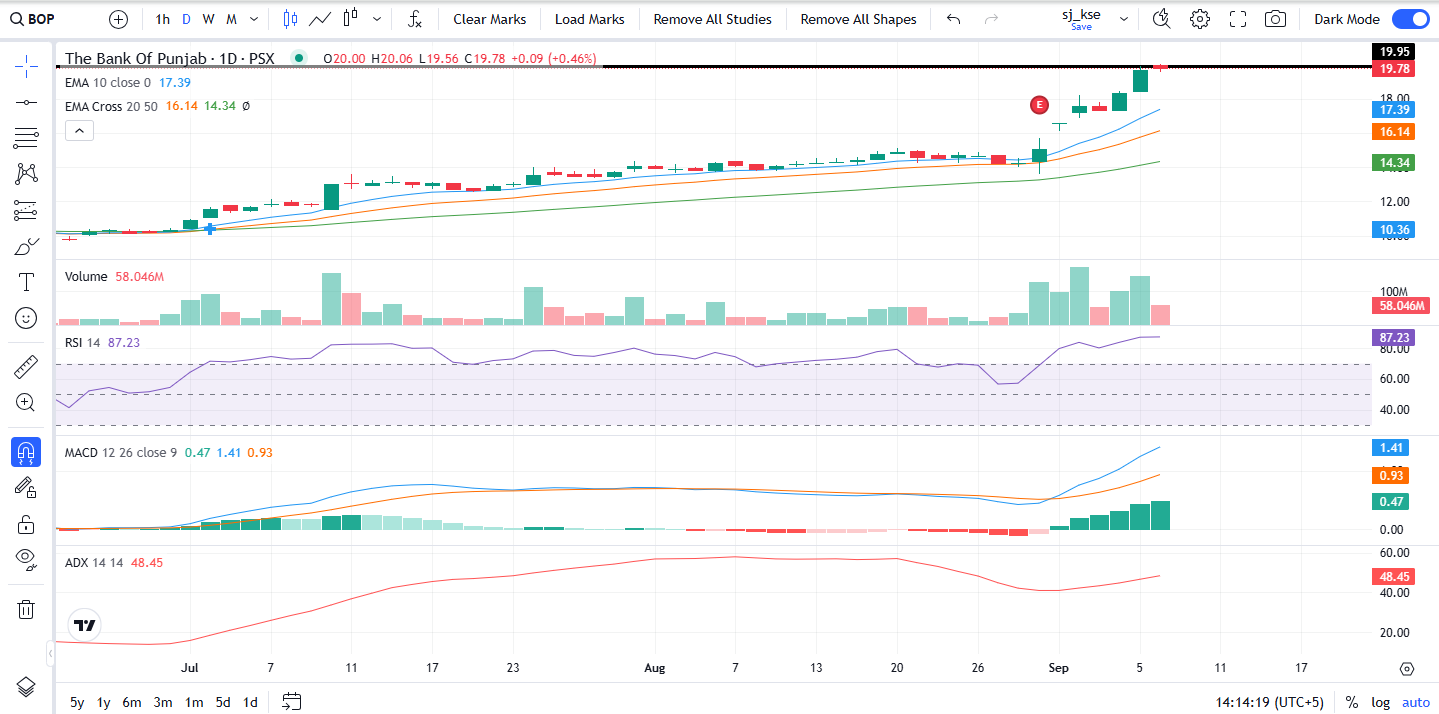The height and width of the screenshot is (714, 1439).
Task: Select the Forecasting position tool
Action: pos(26,210)
